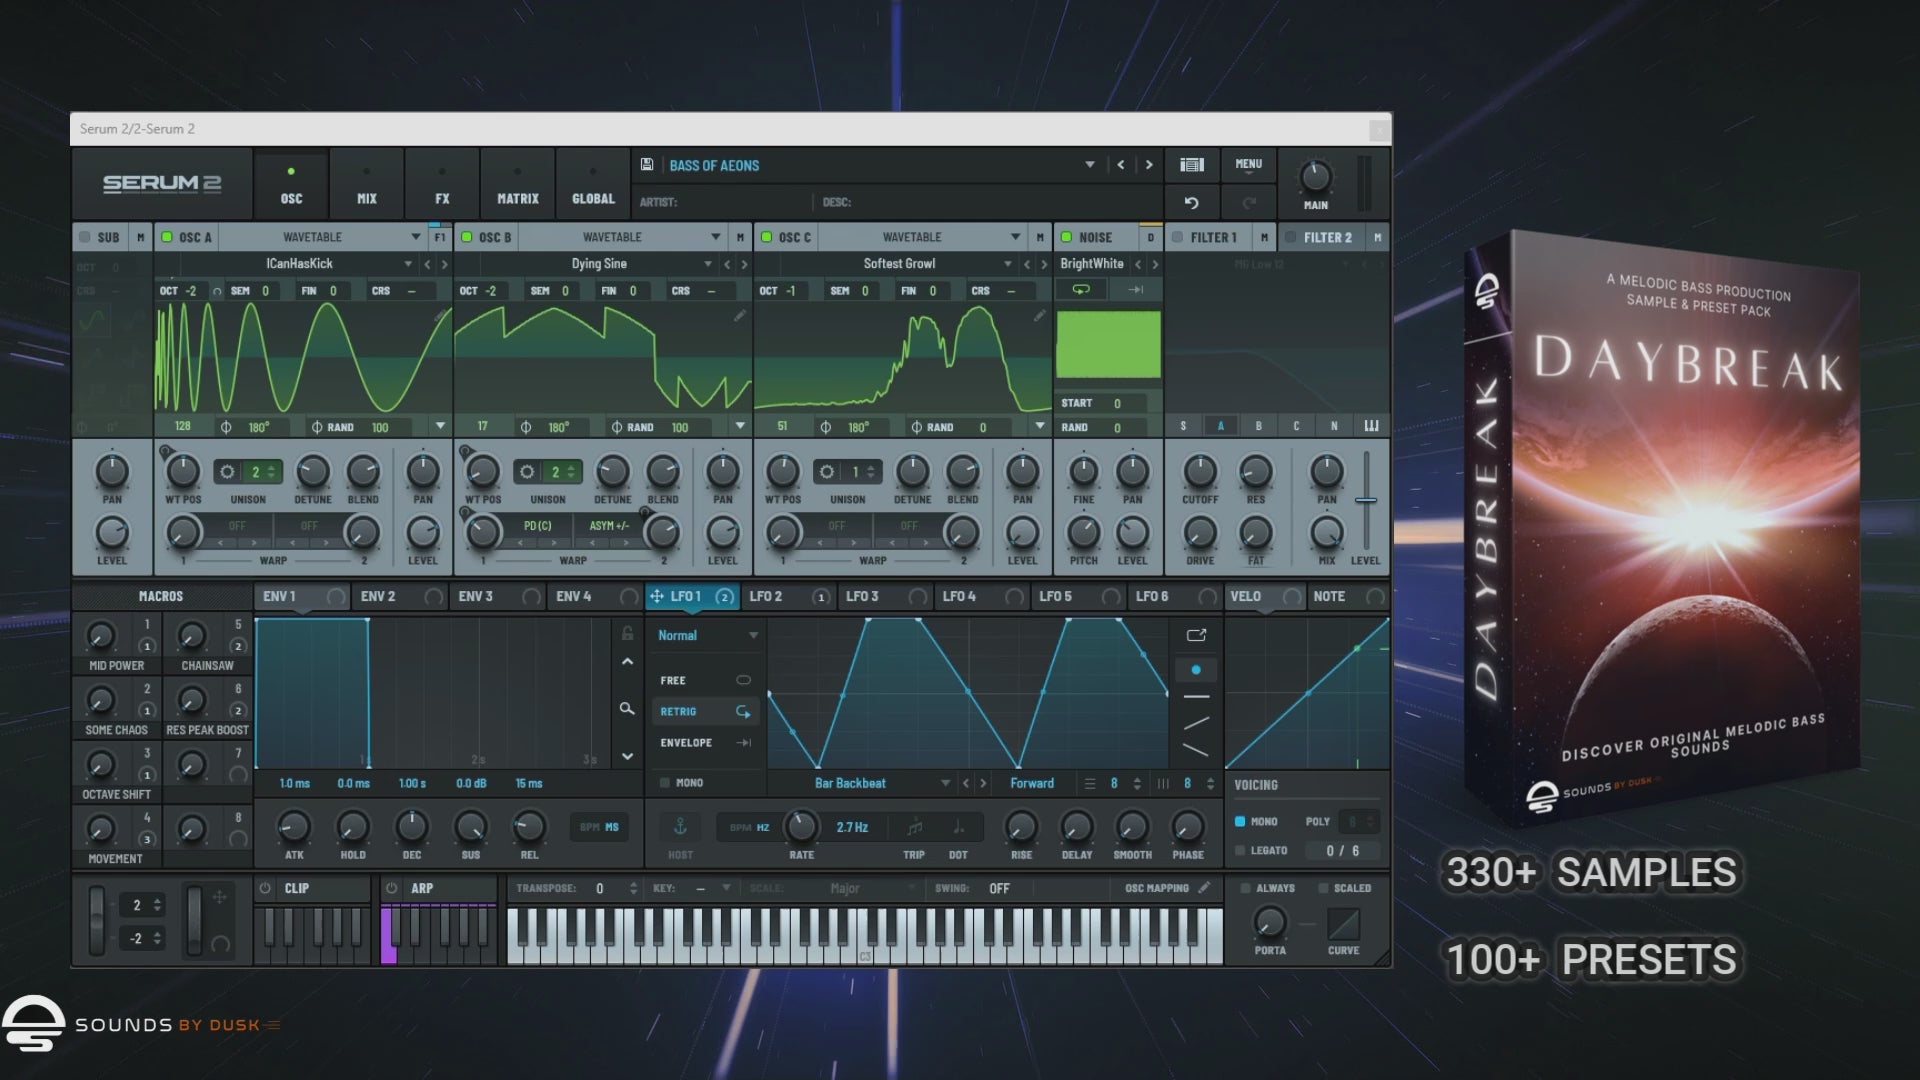This screenshot has width=1920, height=1080.
Task: Open the preset browser list icon
Action: [1191, 165]
